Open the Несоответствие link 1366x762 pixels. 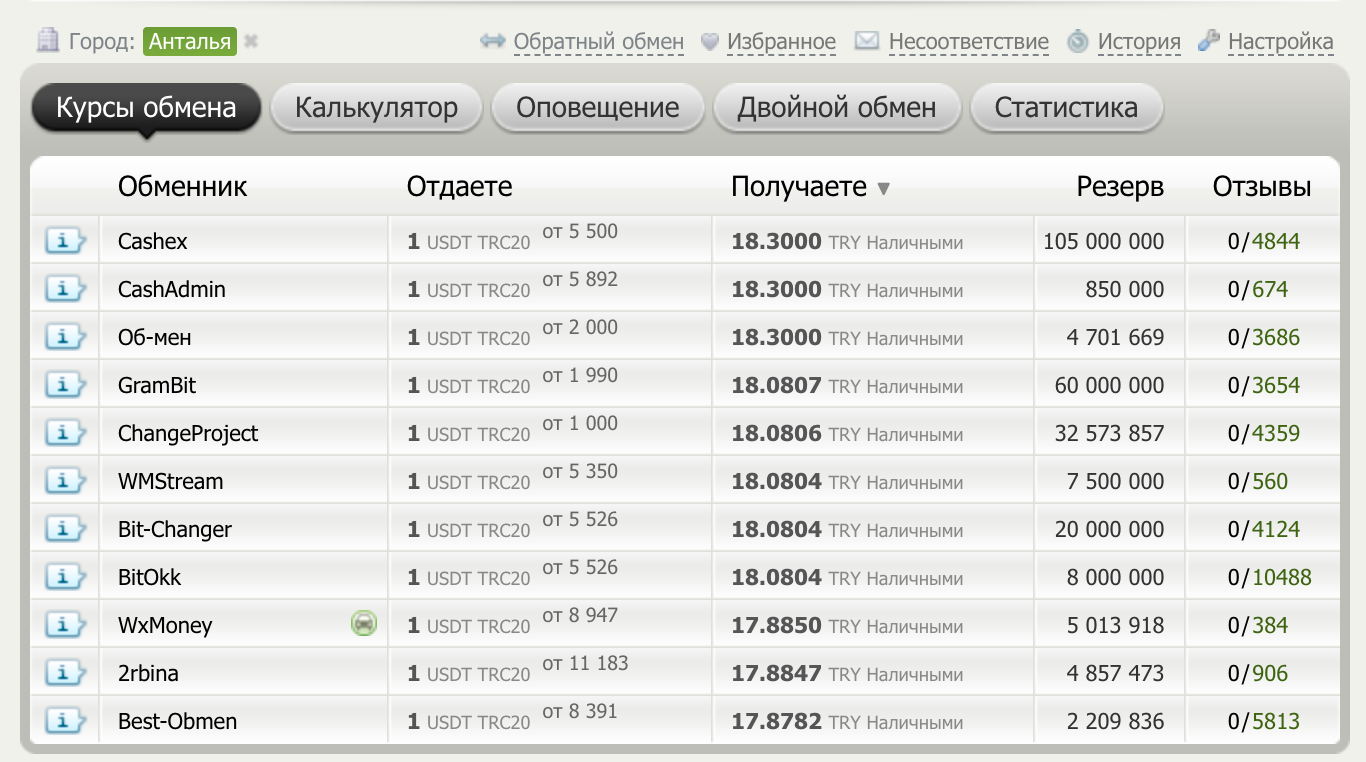pos(969,42)
